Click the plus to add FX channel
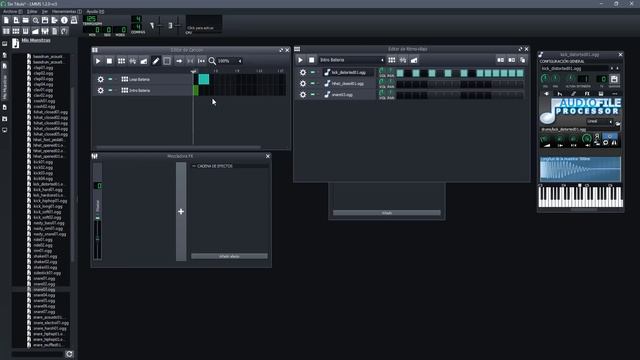Screen dimensions: 640x360 click(x=181, y=211)
